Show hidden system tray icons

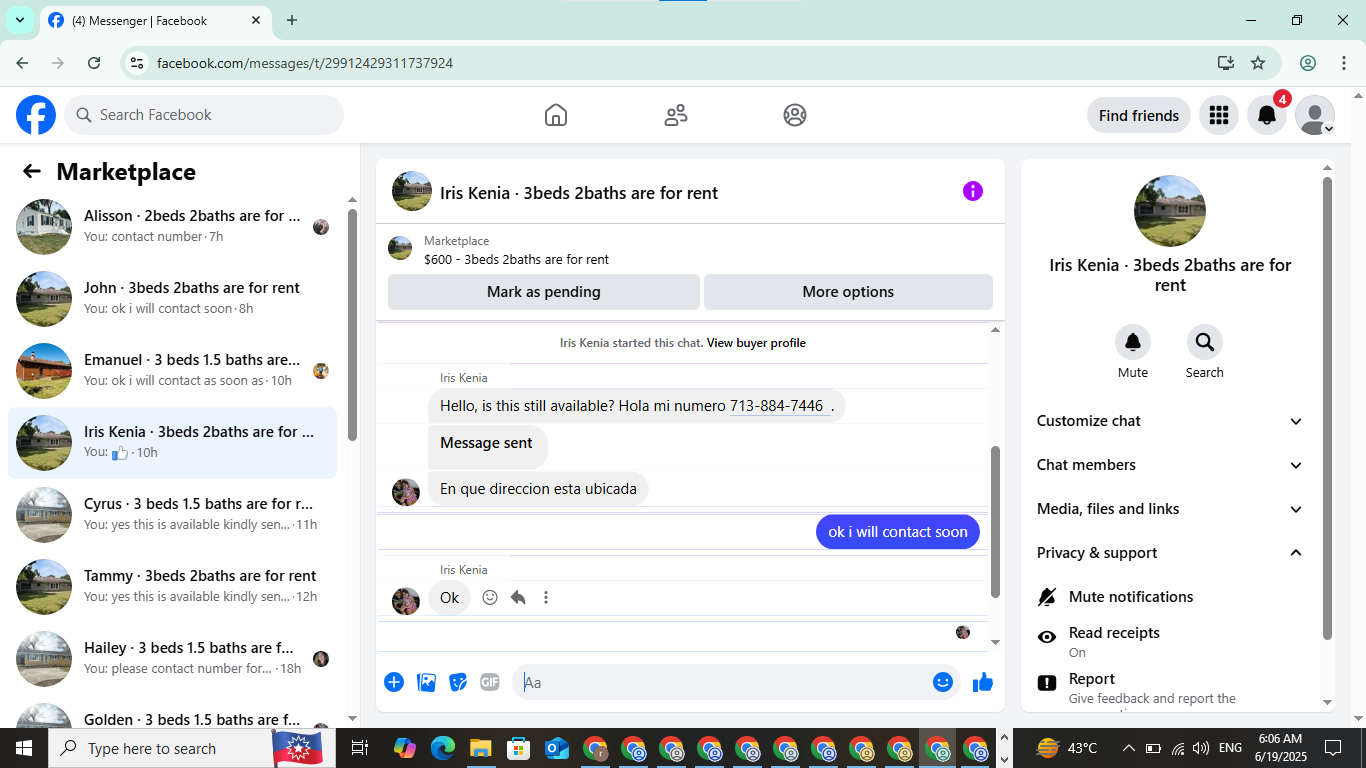(1129, 748)
